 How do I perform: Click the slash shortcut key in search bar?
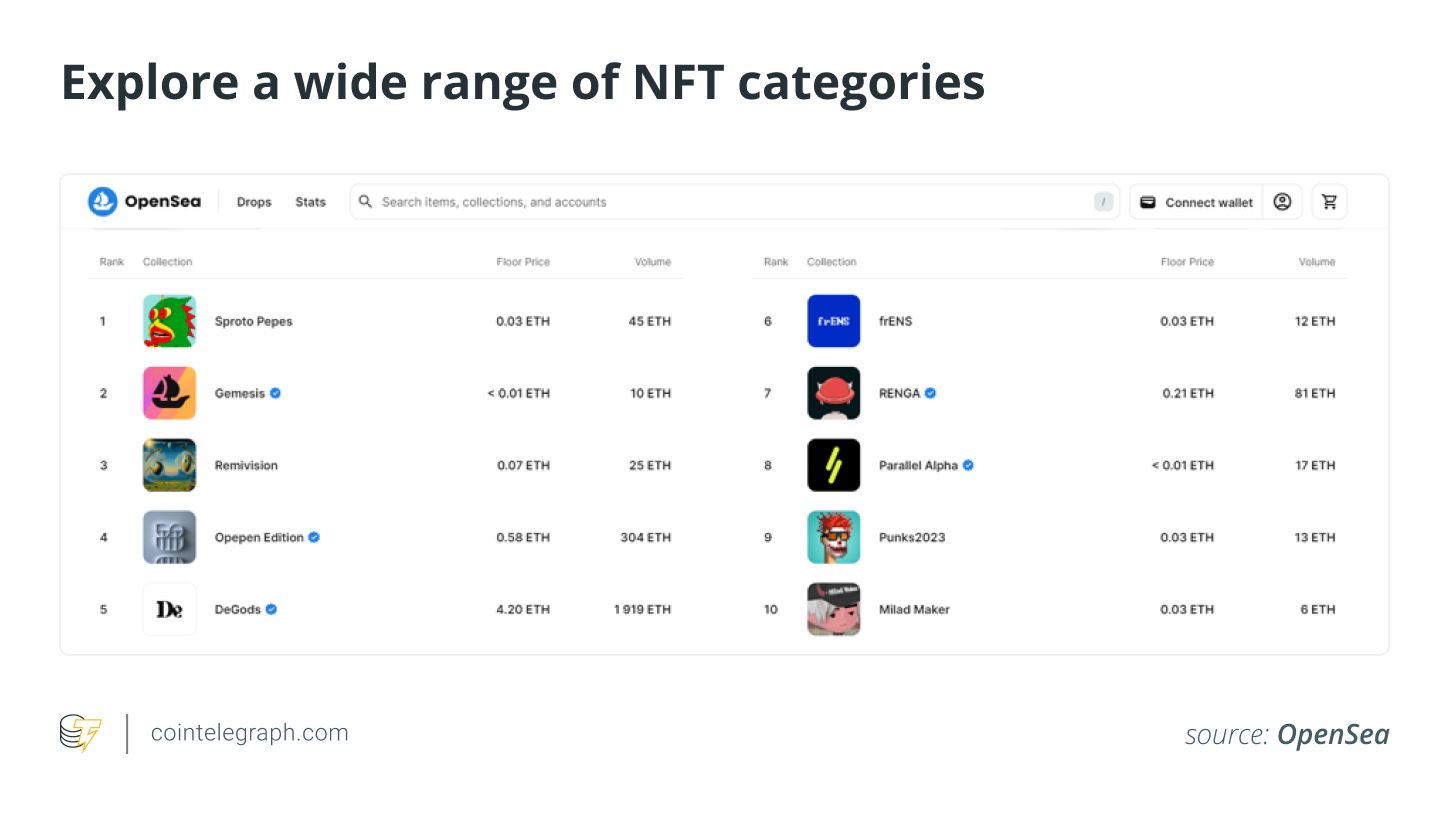pyautogui.click(x=1103, y=202)
